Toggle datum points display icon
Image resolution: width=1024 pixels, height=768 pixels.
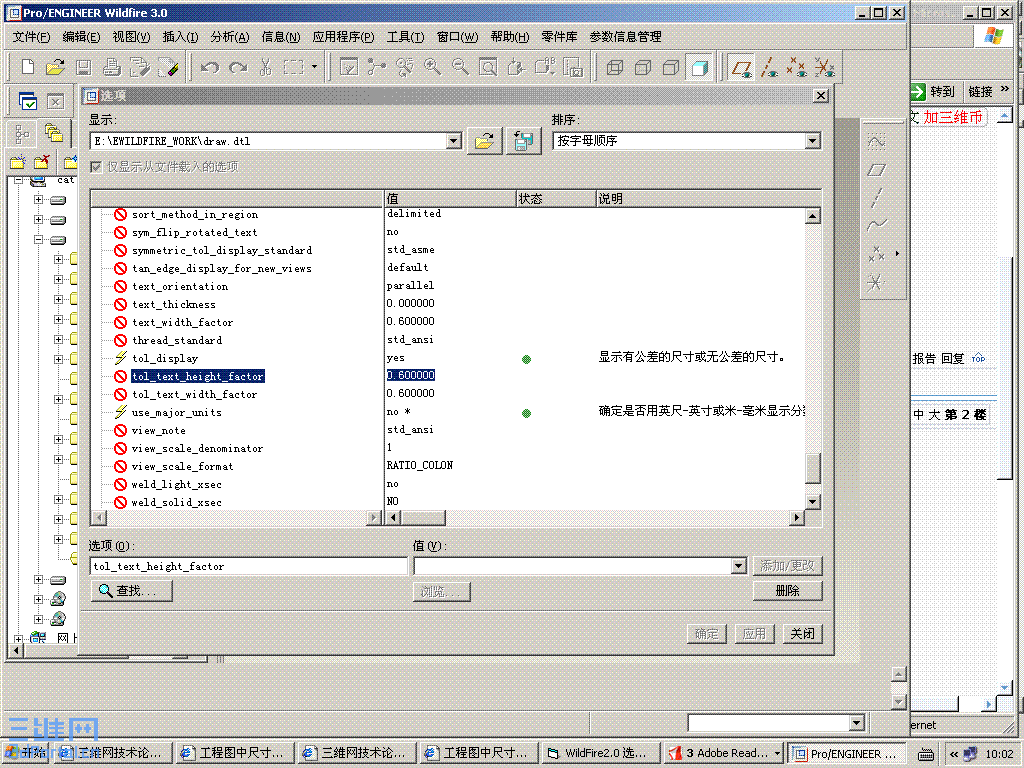(x=797, y=67)
